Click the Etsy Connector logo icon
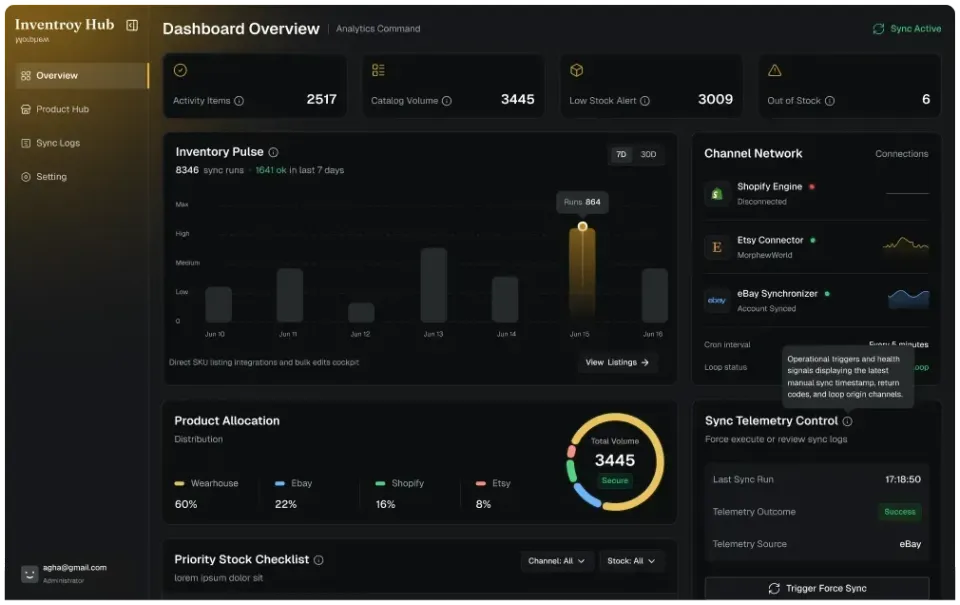 pyautogui.click(x=717, y=247)
